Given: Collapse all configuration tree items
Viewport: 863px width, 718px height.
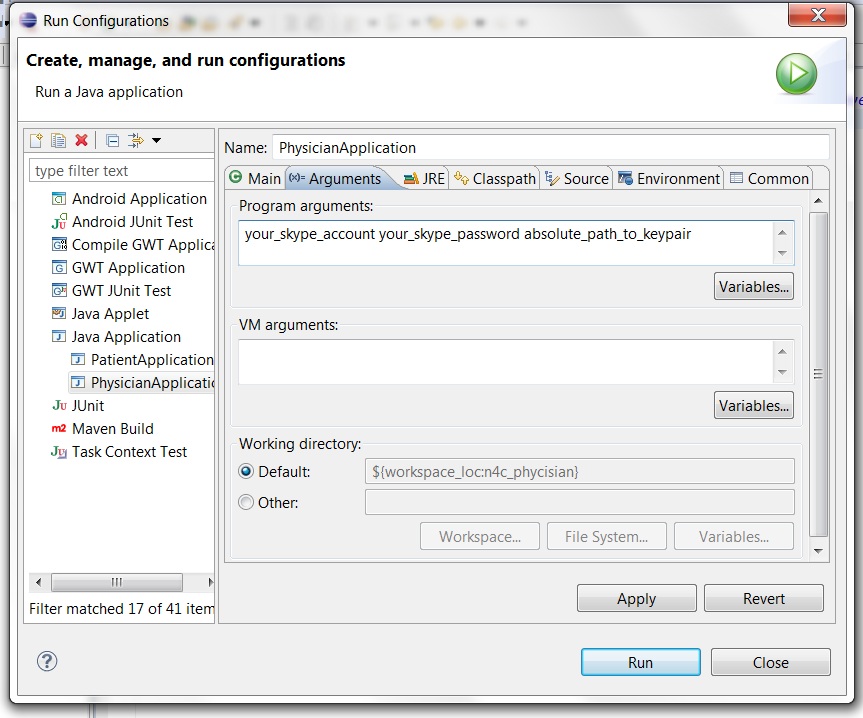Looking at the screenshot, I should pyautogui.click(x=112, y=141).
